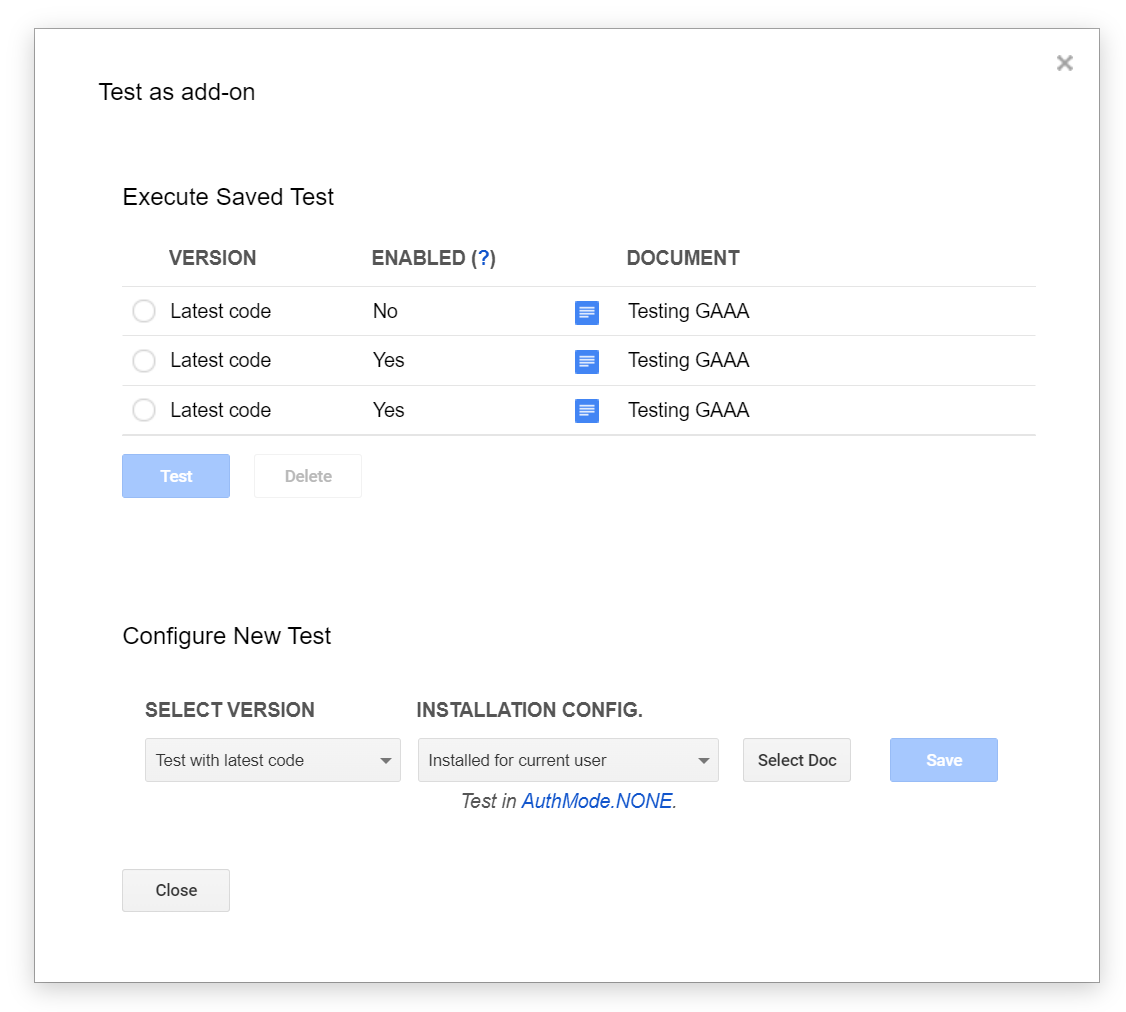Viewport: 1126px width, 1012px height.
Task: Click the Close button
Action: [x=176, y=891]
